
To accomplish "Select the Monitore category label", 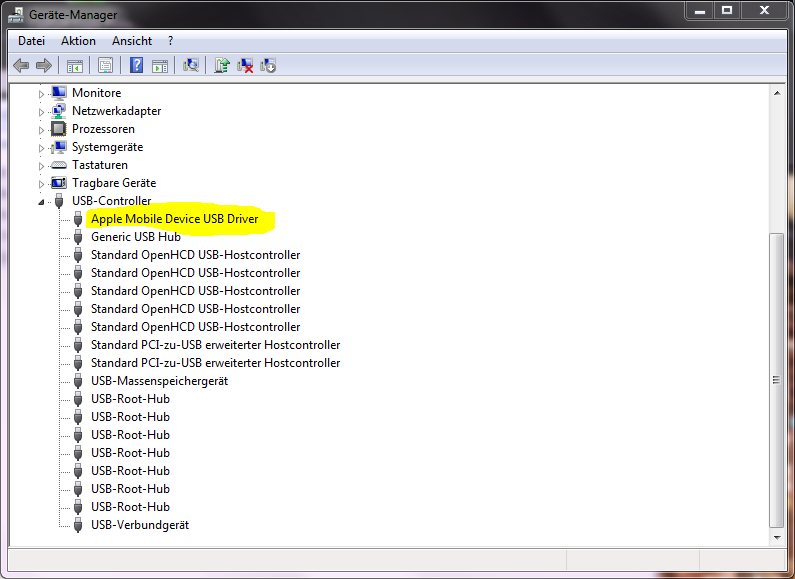I will 96,93.
